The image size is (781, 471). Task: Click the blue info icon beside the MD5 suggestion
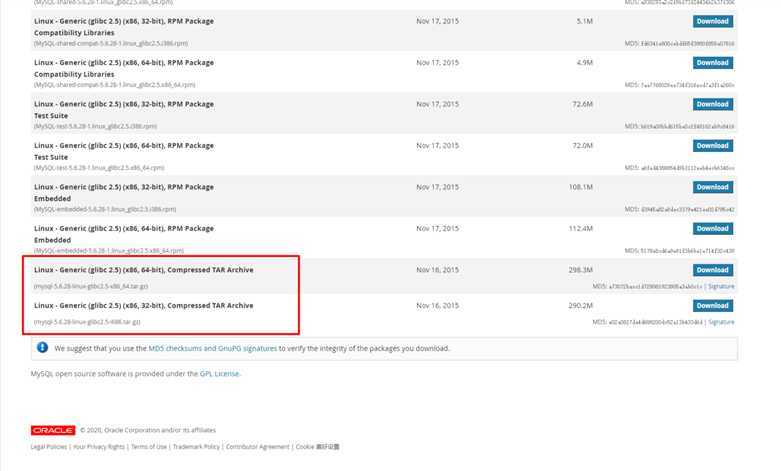(42, 348)
